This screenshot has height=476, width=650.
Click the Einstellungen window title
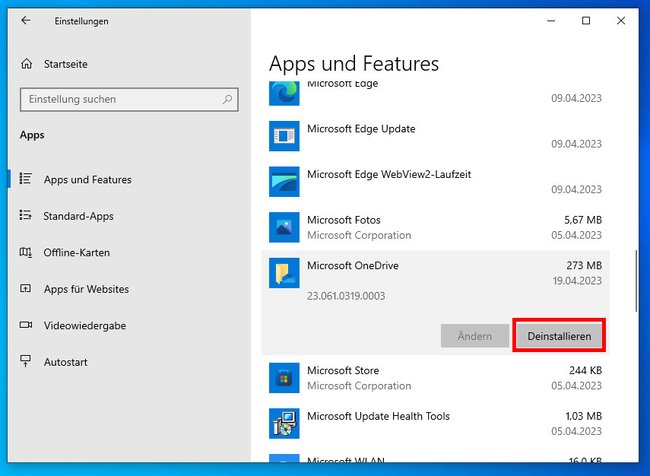tap(81, 21)
